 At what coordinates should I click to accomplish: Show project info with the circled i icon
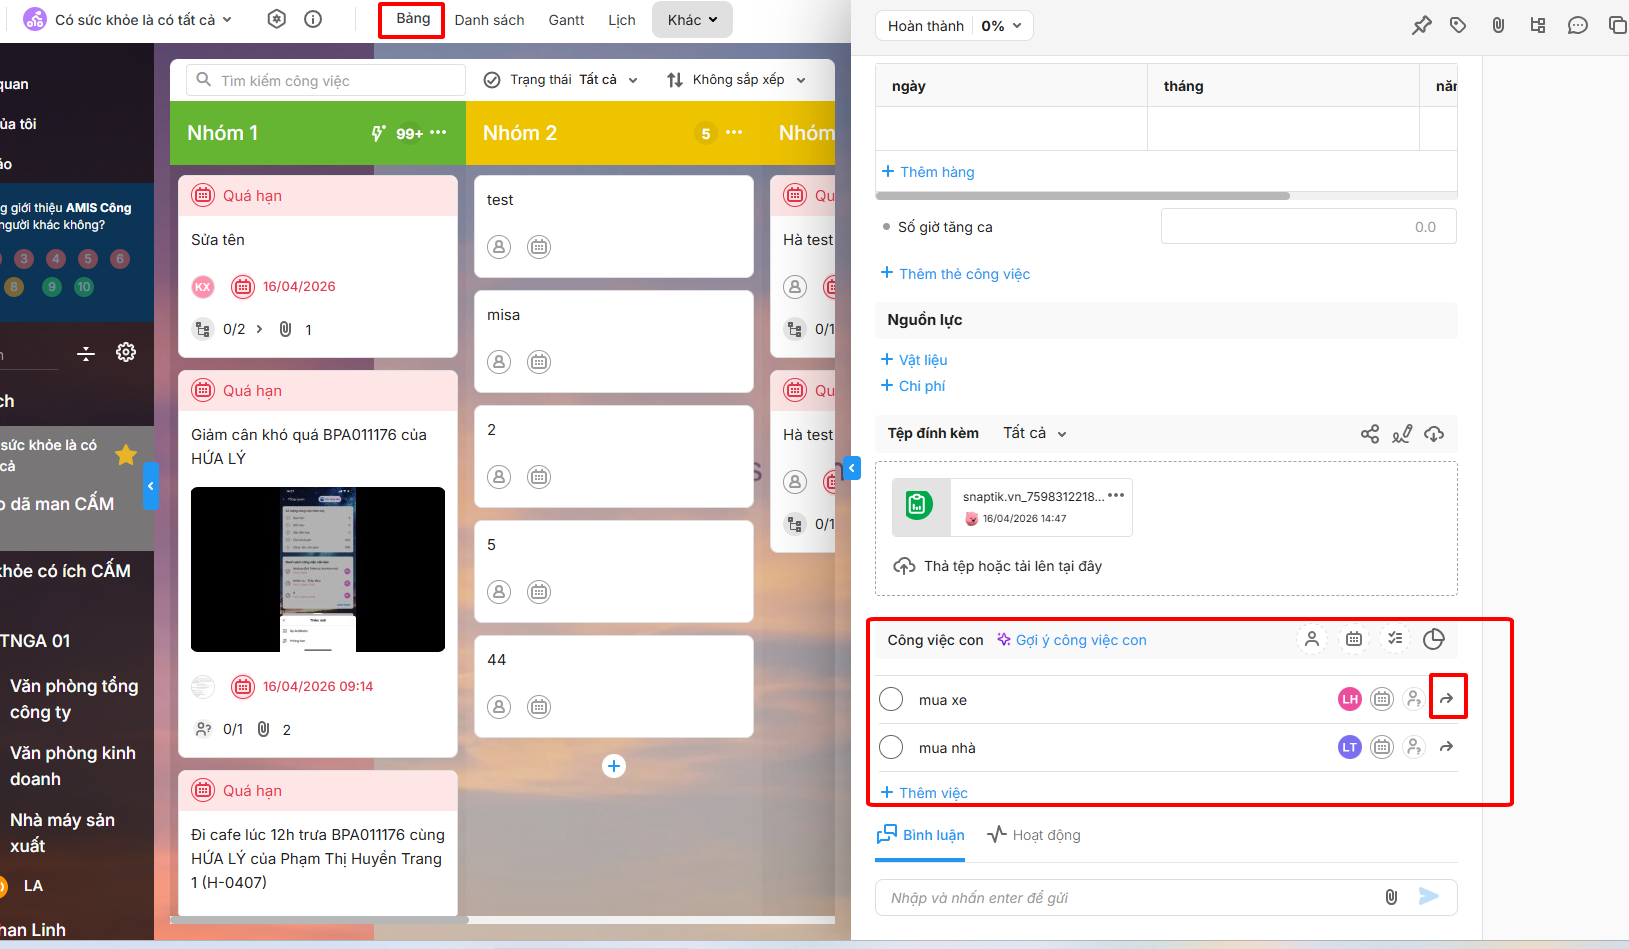[313, 19]
